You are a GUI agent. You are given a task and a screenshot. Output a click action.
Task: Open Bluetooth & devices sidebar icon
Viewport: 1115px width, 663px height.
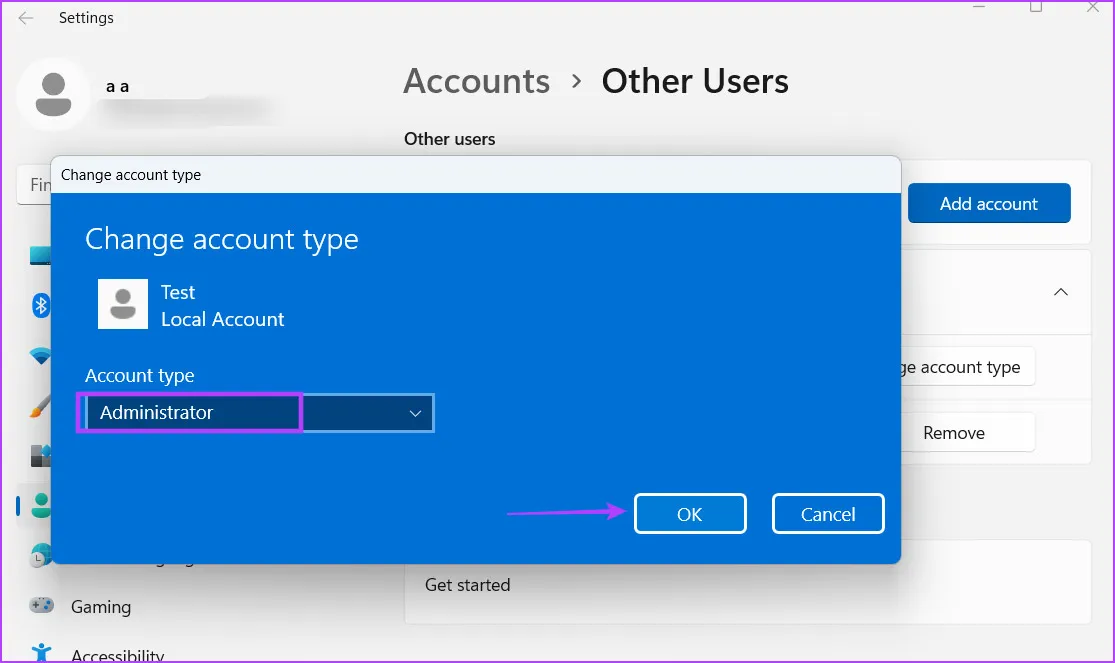tap(41, 305)
